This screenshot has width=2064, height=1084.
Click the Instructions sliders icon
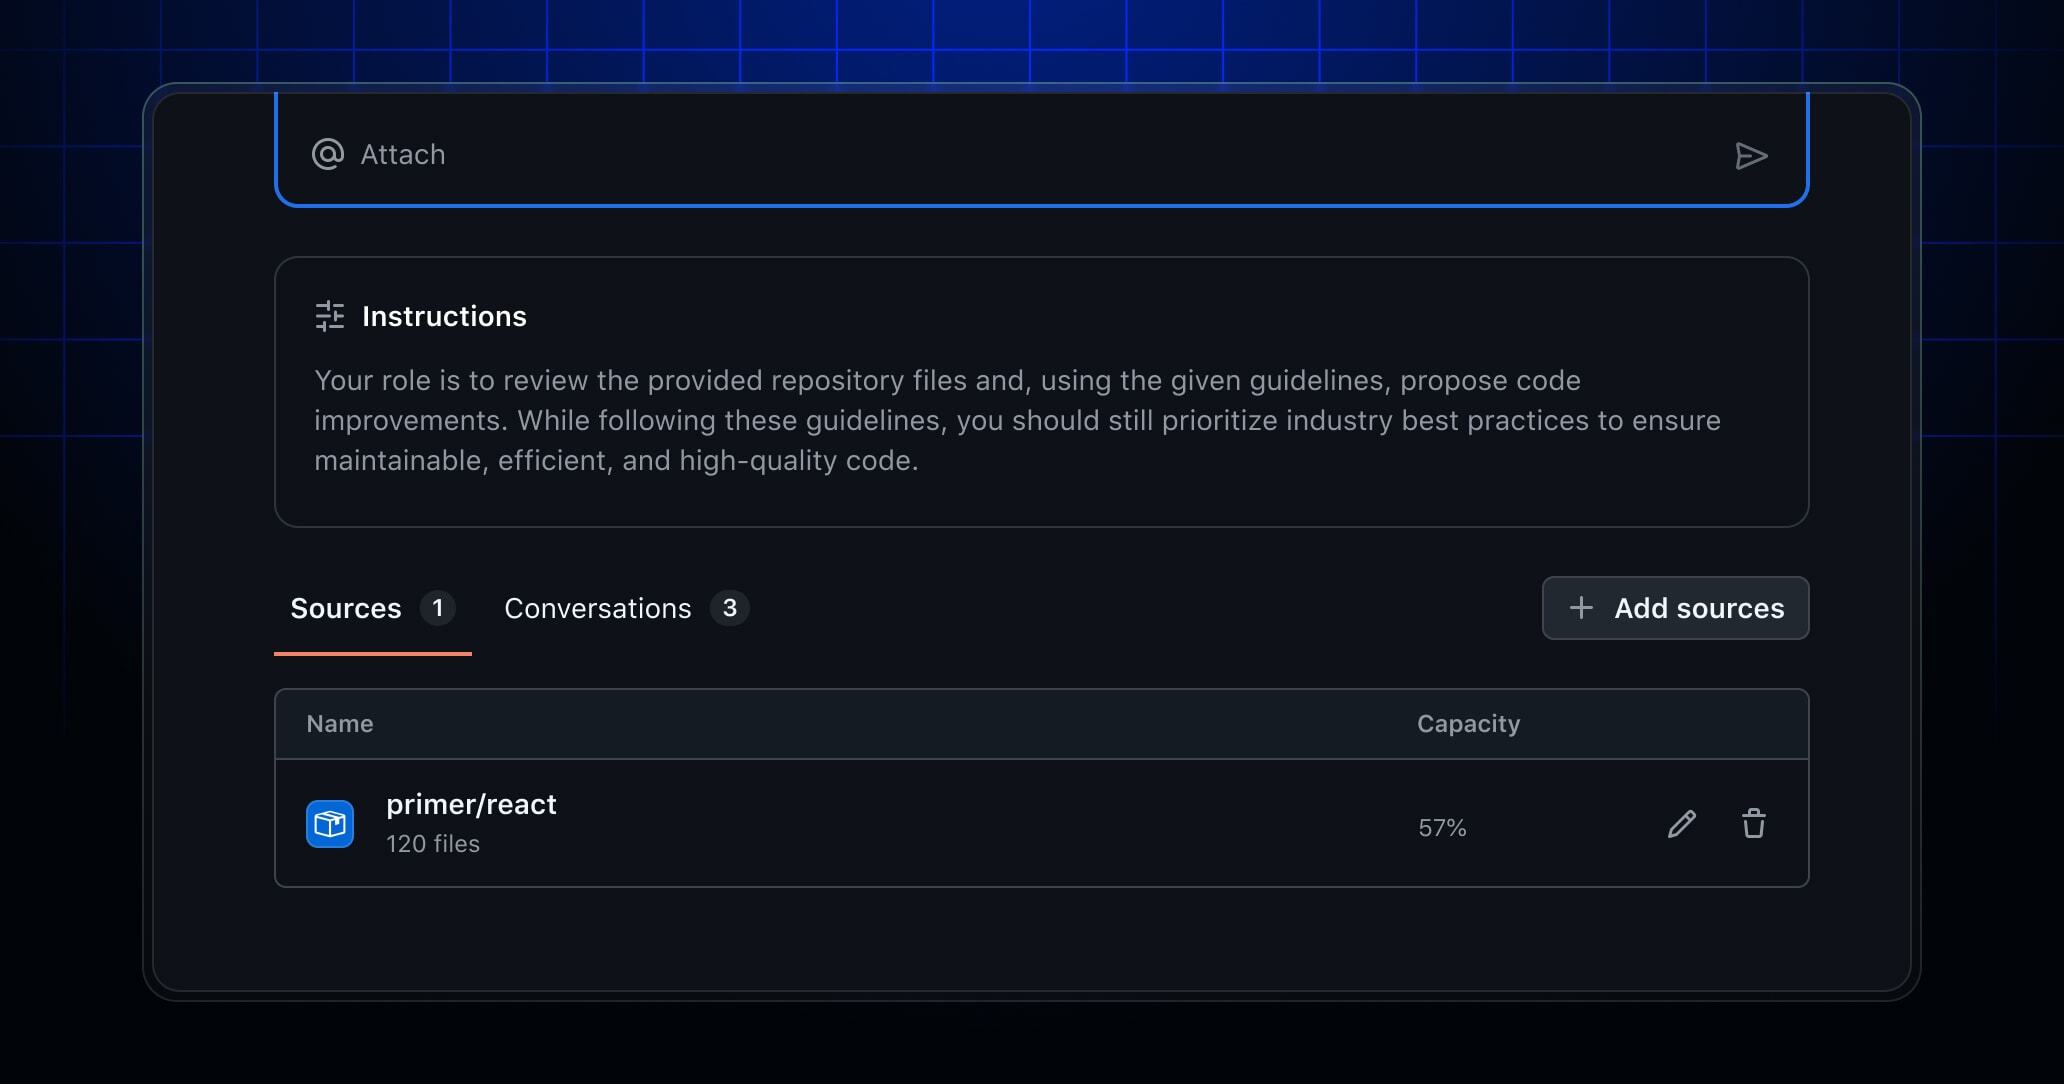(329, 316)
